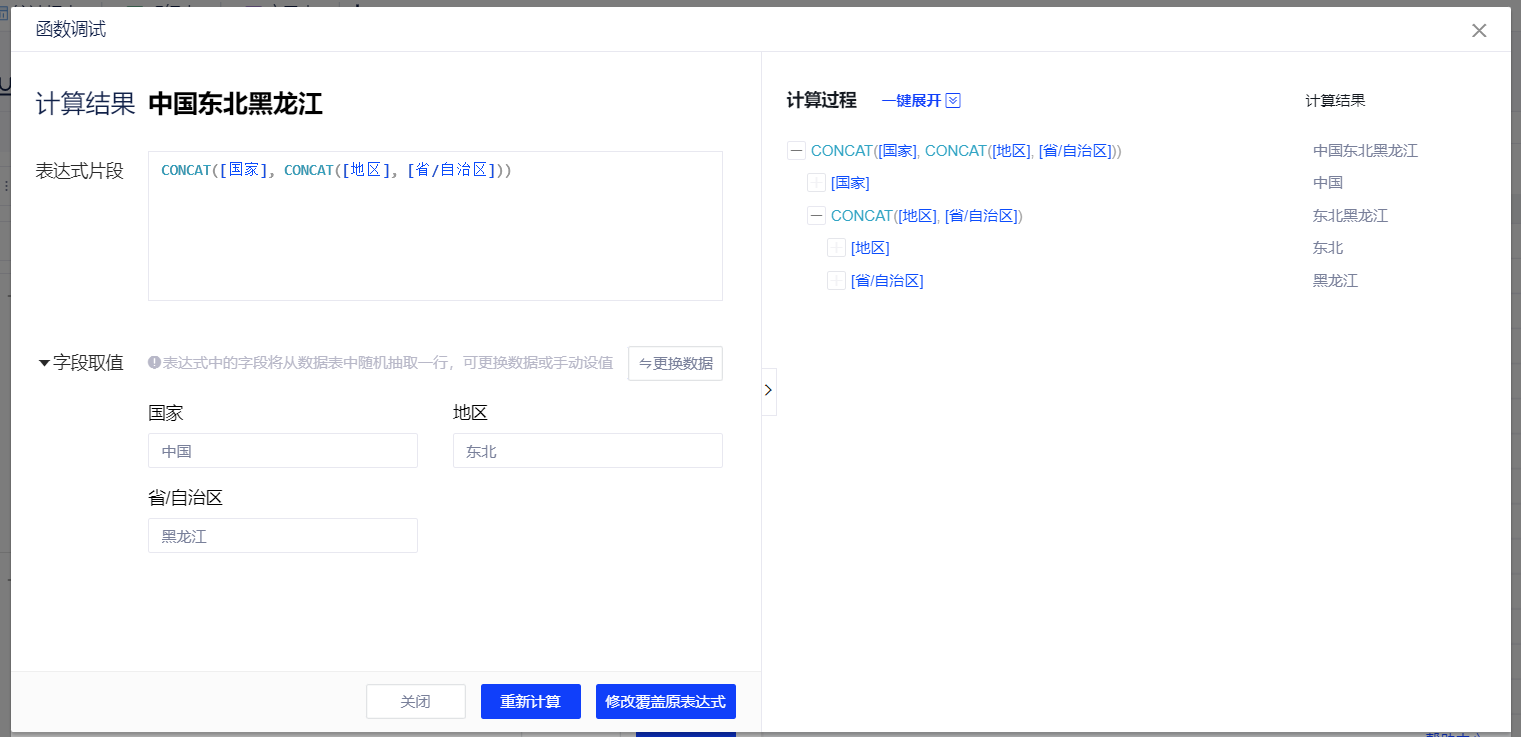Expand the [国家] node plus icon

click(x=816, y=183)
